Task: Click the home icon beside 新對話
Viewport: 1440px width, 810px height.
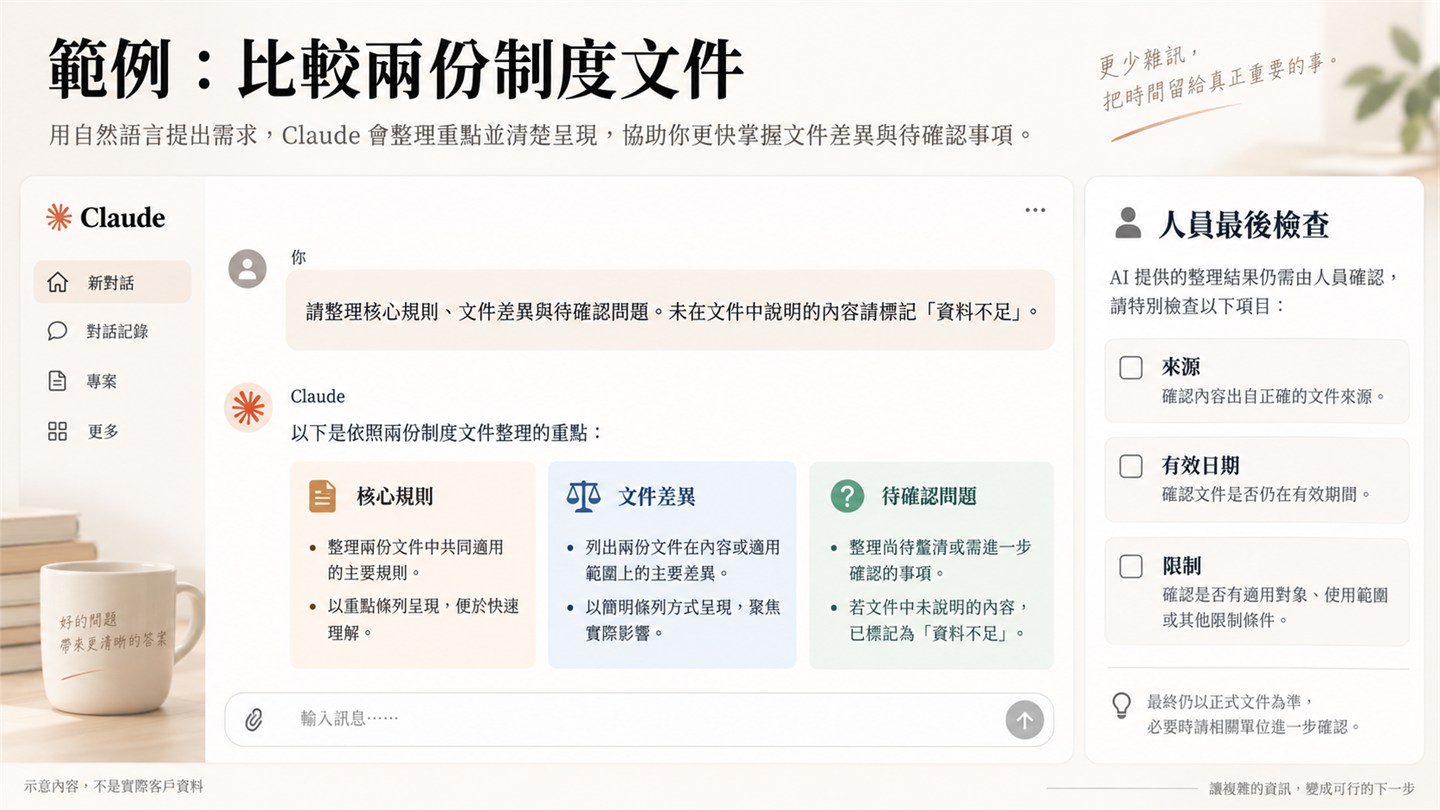Action: click(58, 283)
